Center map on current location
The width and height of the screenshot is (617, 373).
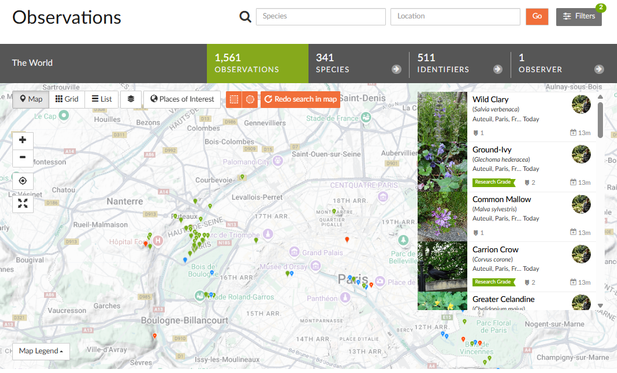point(22,181)
